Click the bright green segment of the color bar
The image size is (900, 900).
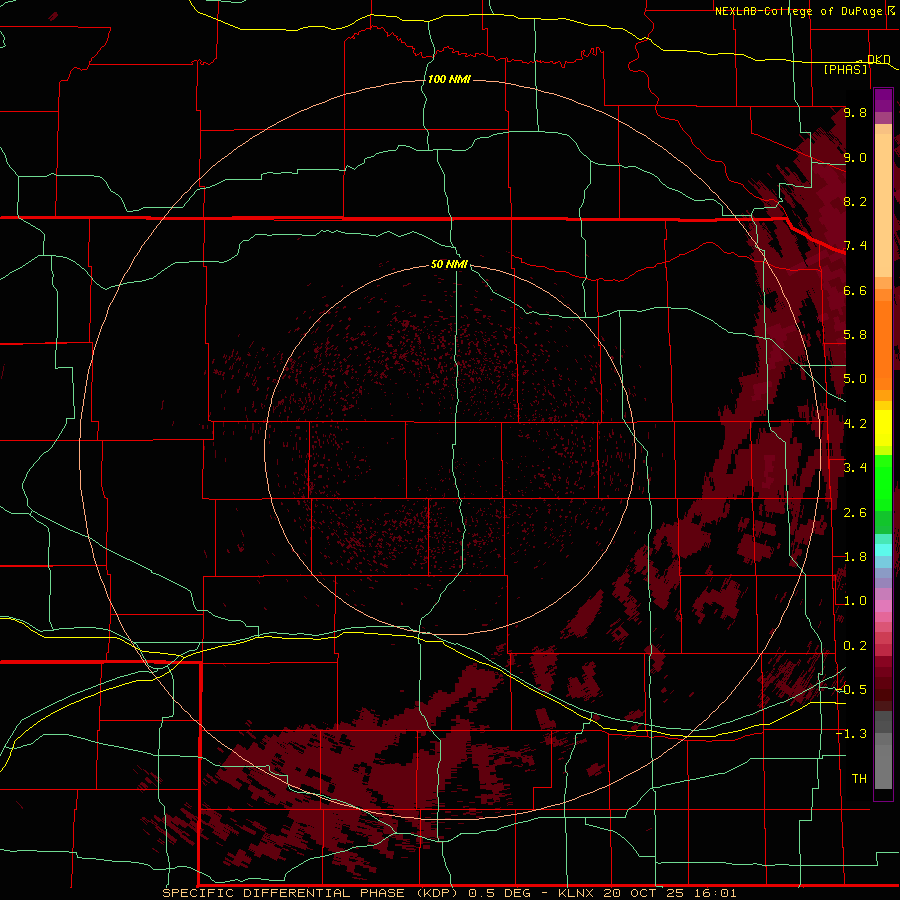pyautogui.click(x=883, y=482)
